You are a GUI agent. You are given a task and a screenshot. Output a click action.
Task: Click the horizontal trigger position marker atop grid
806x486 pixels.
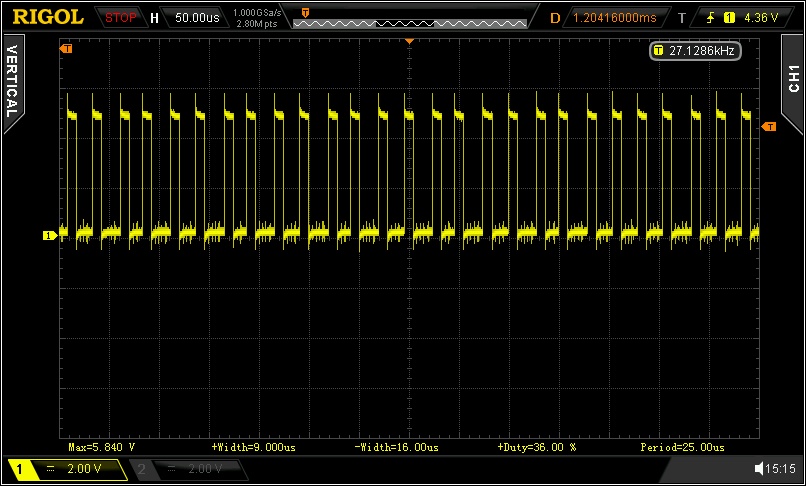point(409,41)
